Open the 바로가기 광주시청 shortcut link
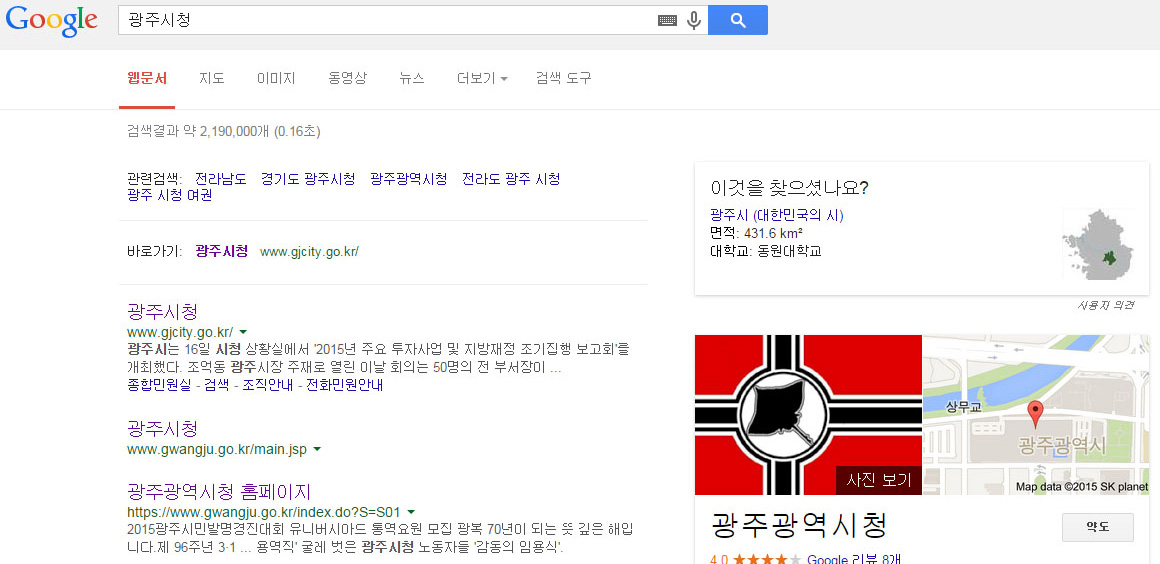The image size is (1160, 564). [222, 252]
